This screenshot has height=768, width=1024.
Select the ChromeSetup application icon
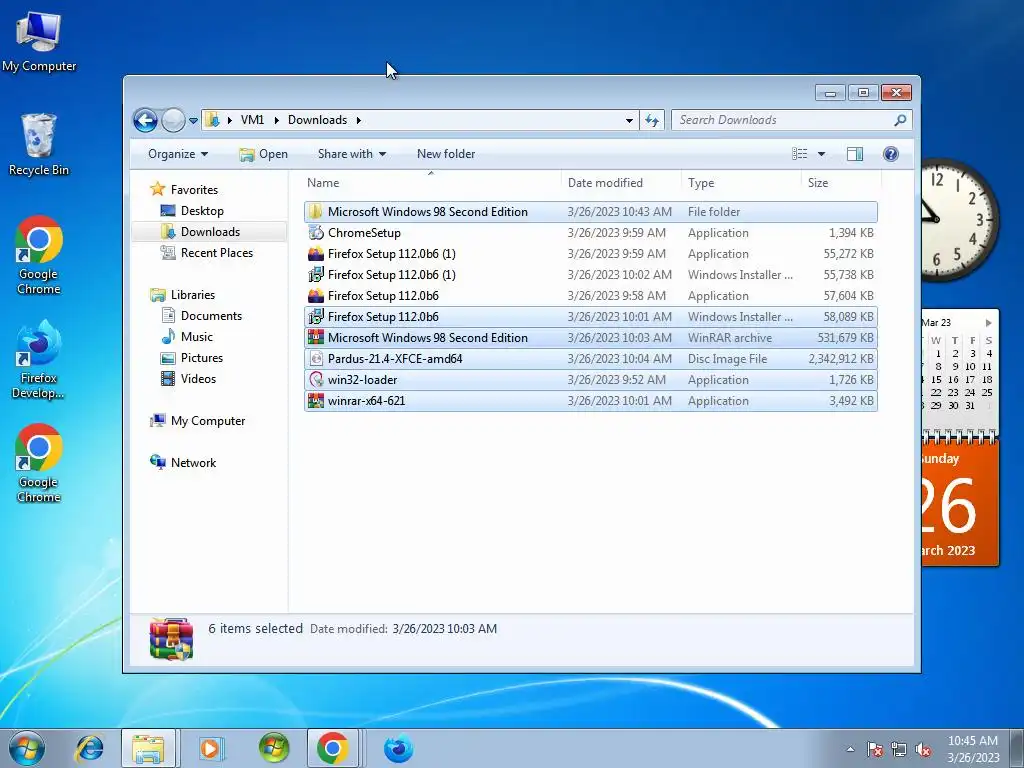pos(316,232)
